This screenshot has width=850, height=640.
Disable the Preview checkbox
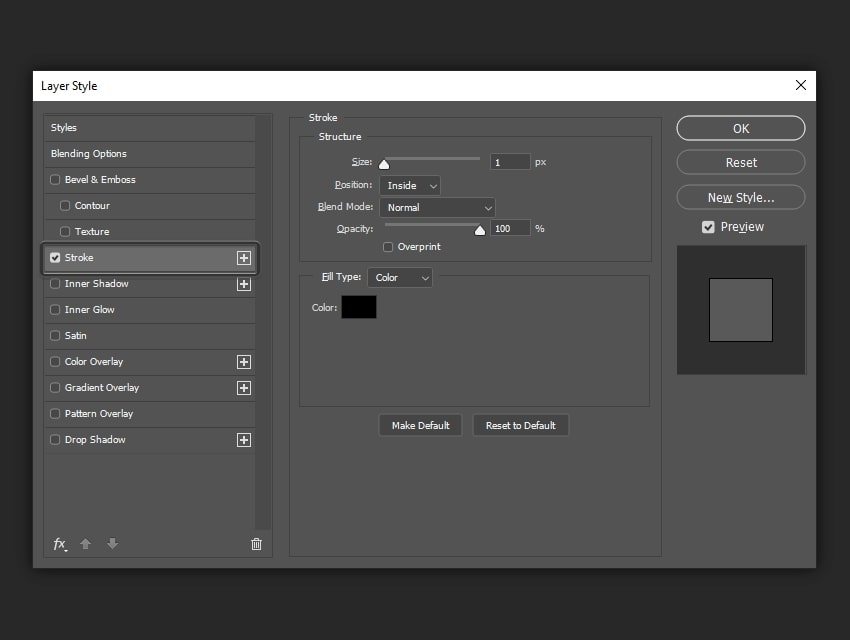pos(708,226)
